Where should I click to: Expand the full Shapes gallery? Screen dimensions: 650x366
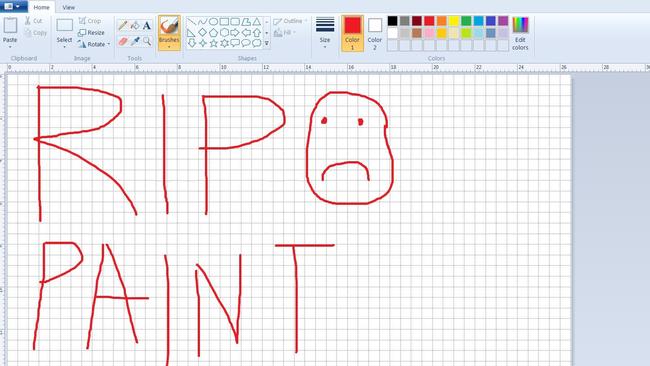tap(267, 43)
